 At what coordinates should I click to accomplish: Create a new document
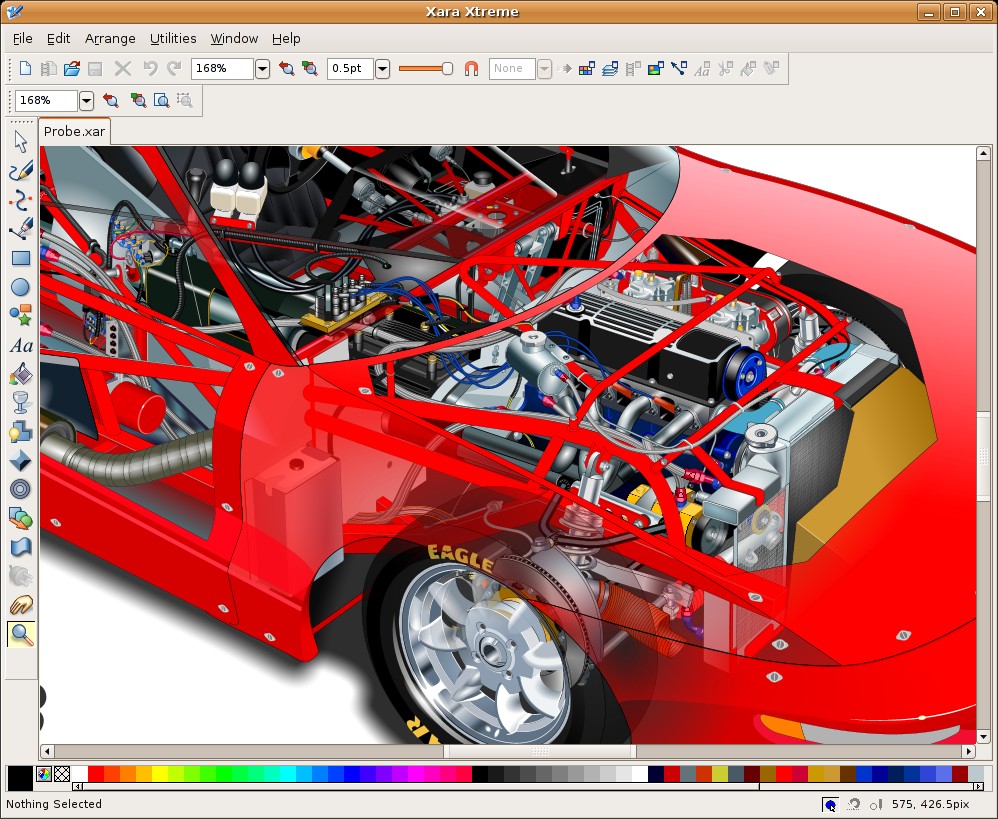(x=25, y=68)
